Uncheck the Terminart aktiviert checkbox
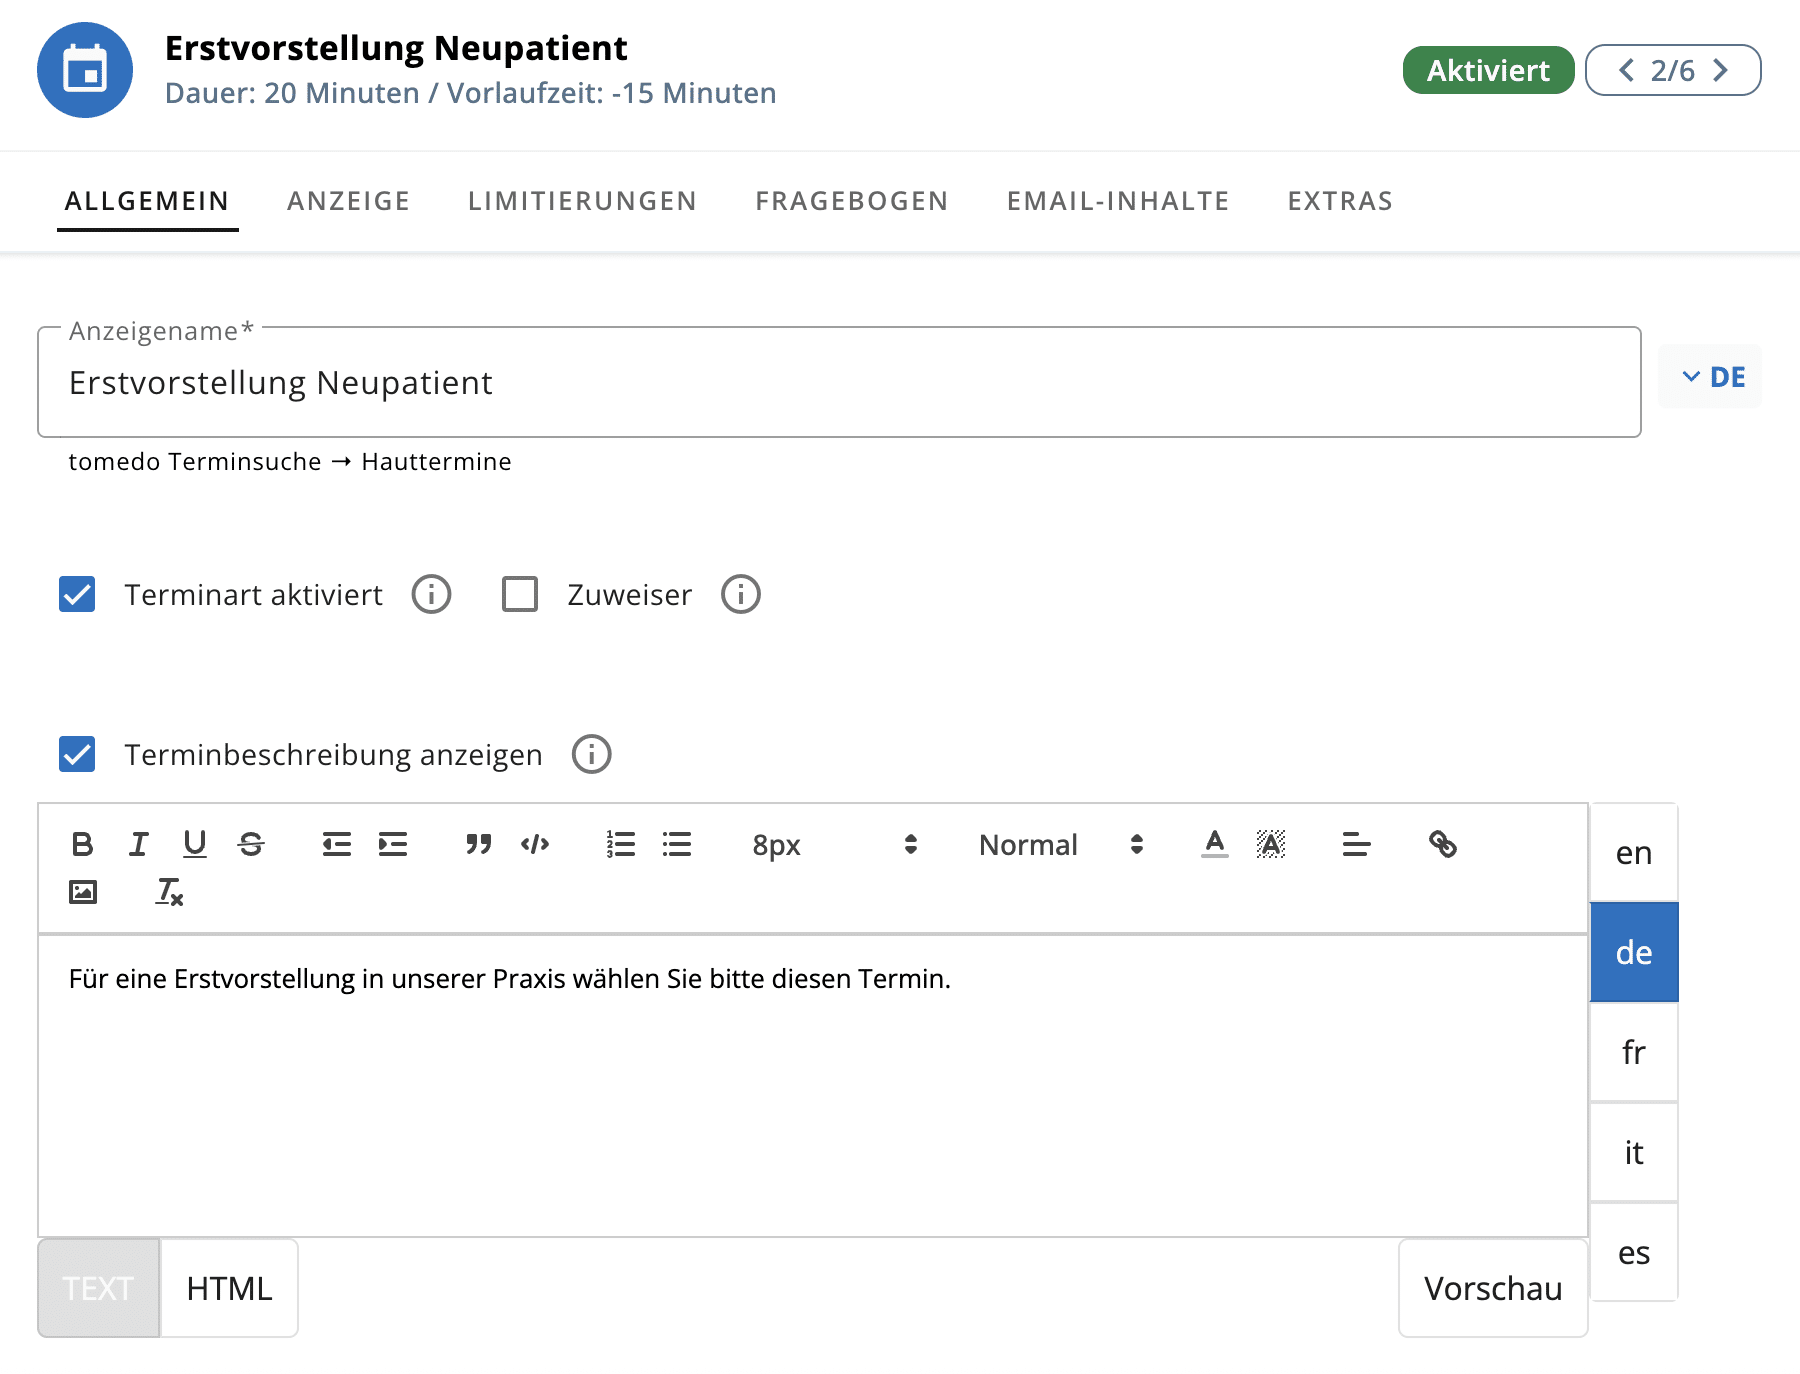 tap(77, 594)
